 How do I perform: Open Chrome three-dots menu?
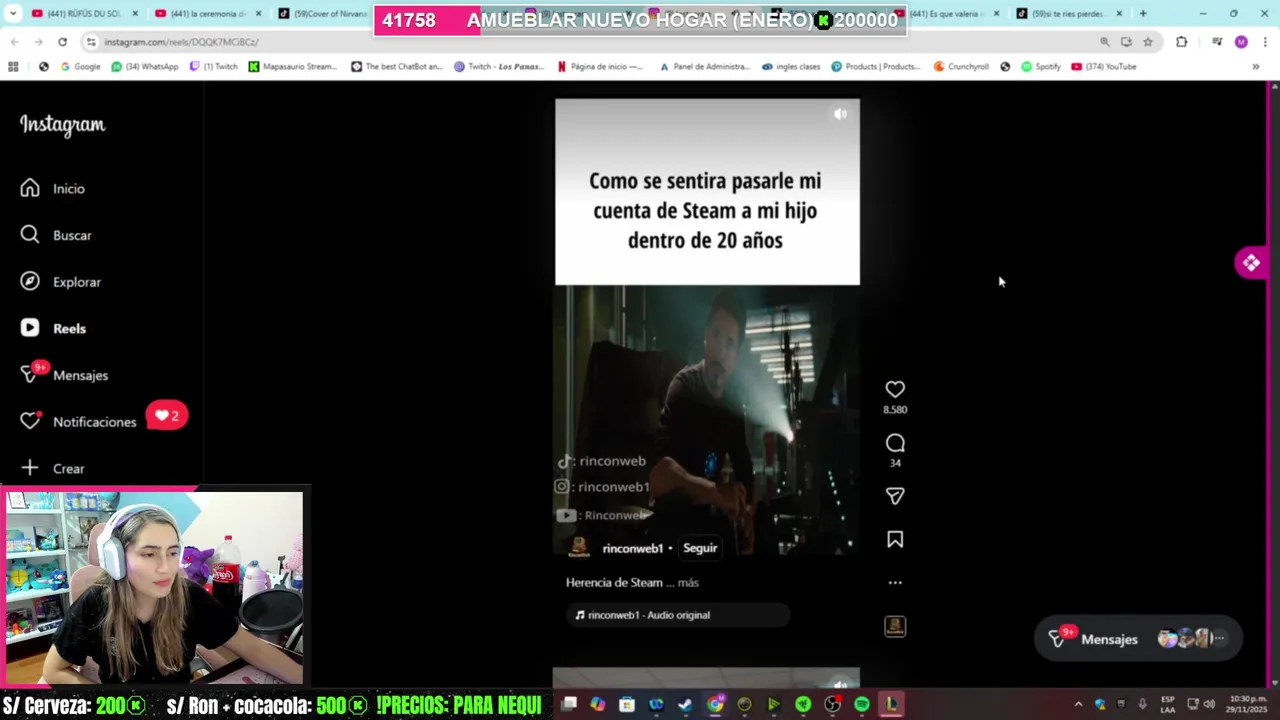pos(1266,42)
